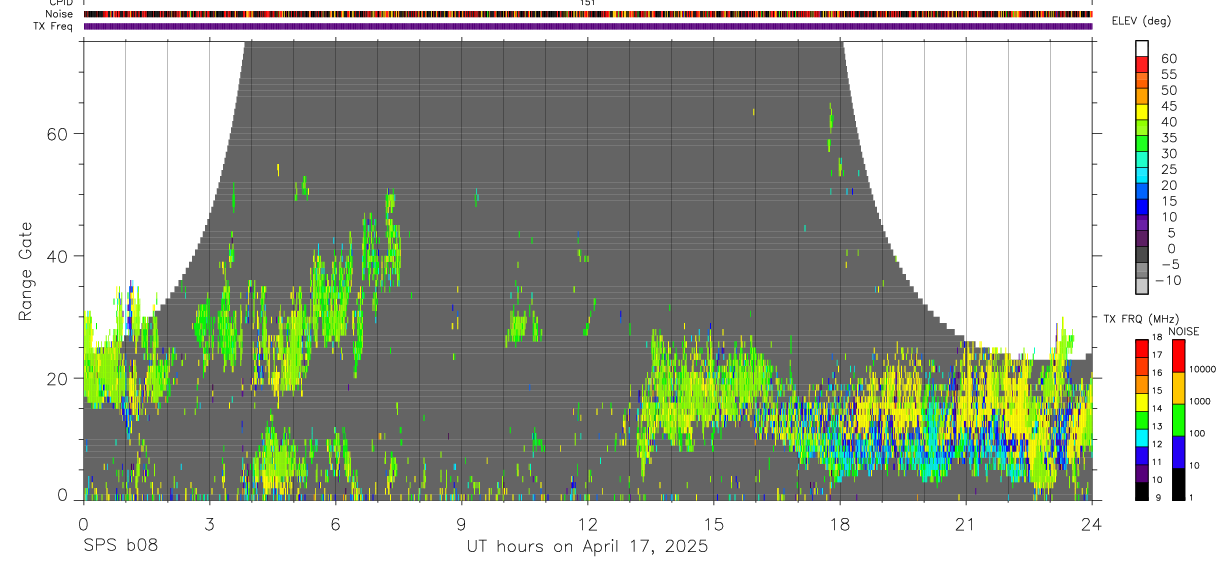Select the green 100 NOISE legend block
1228x567 pixels.
click(x=1176, y=419)
